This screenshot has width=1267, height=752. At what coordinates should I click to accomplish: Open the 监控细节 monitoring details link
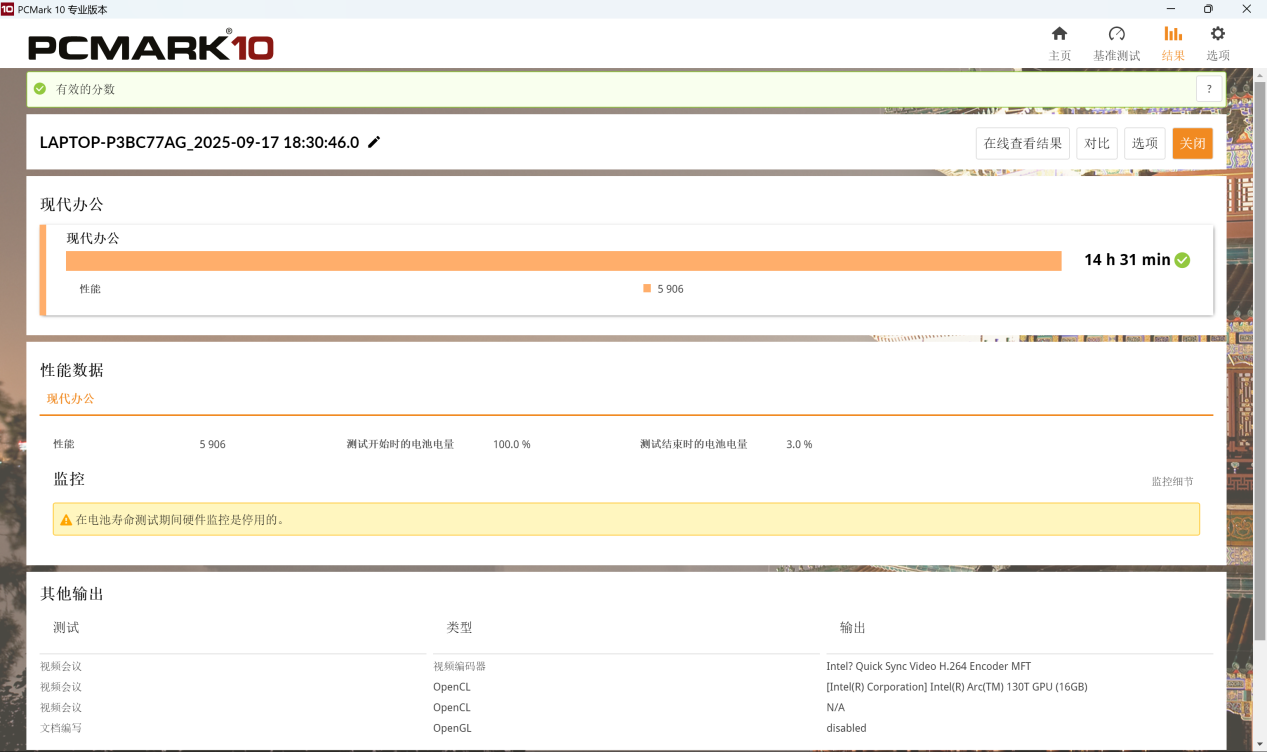1172,481
